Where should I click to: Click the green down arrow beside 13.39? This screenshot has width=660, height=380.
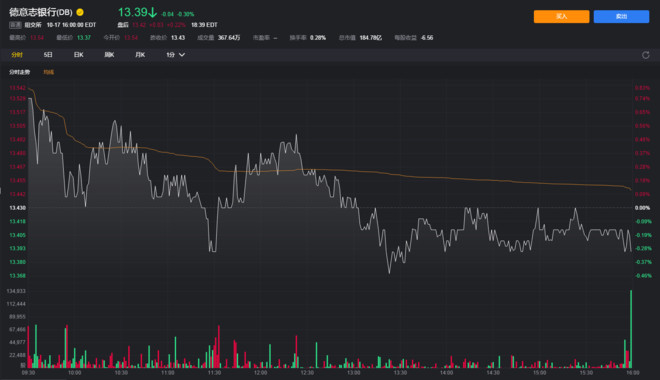click(152, 13)
